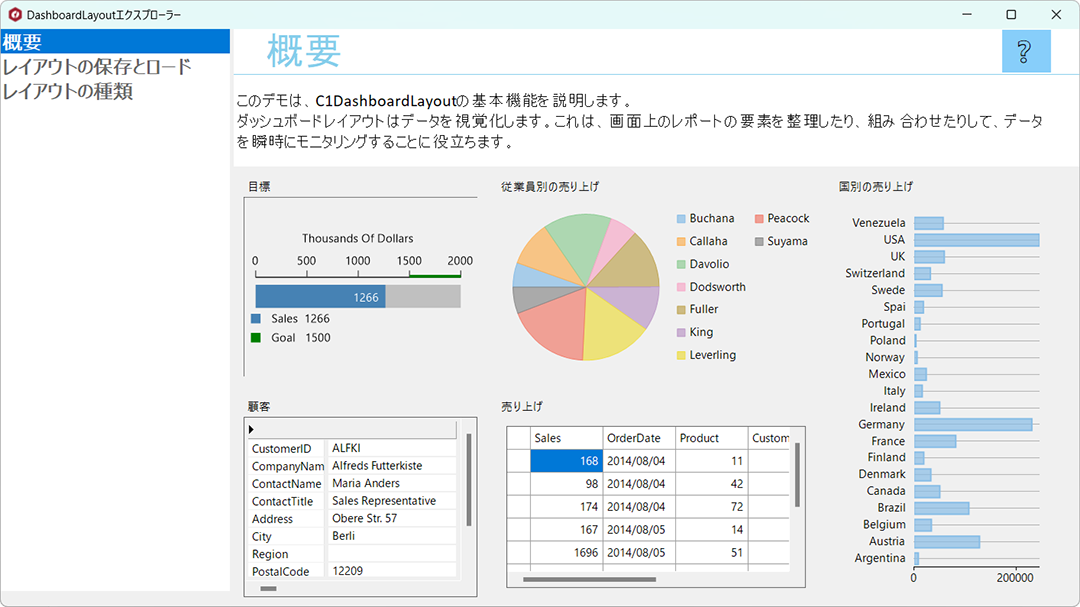Click the Venezuela bar in country chart
The image size is (1080, 607).
(929, 223)
